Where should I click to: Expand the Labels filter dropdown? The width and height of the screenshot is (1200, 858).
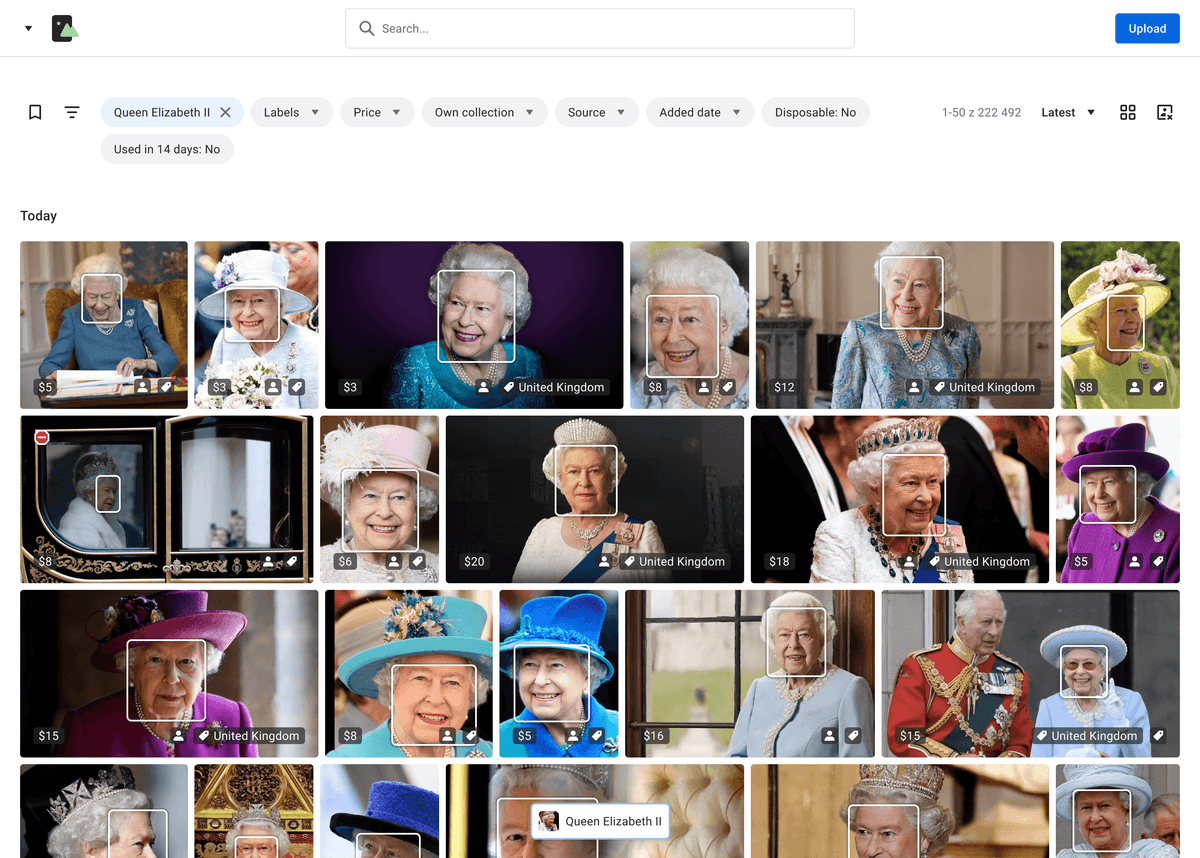[292, 112]
